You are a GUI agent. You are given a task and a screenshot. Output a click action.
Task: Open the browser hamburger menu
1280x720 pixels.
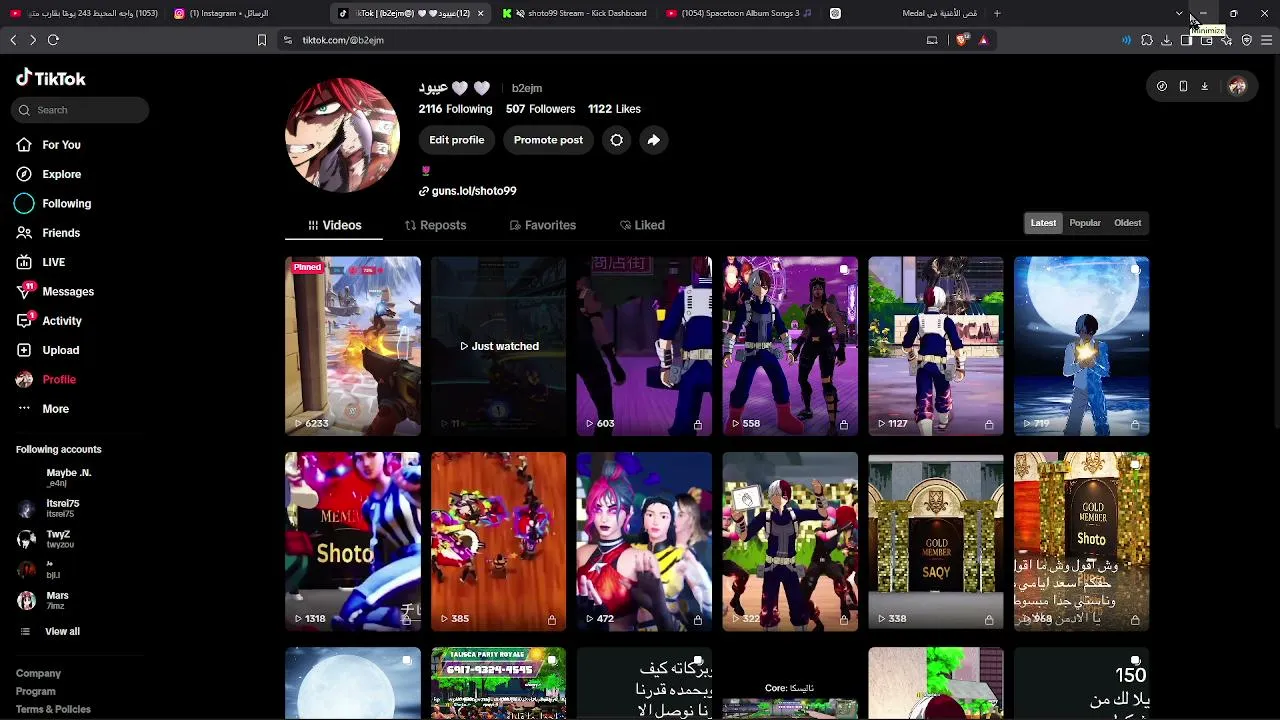tap(1266, 40)
